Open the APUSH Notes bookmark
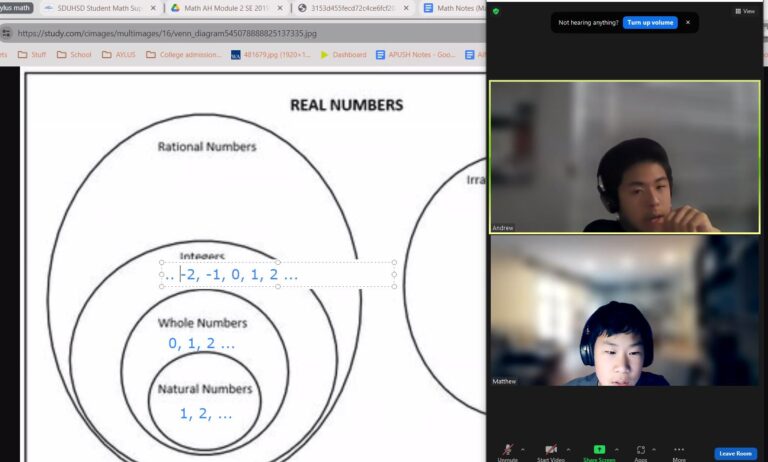The height and width of the screenshot is (462, 768). point(416,55)
